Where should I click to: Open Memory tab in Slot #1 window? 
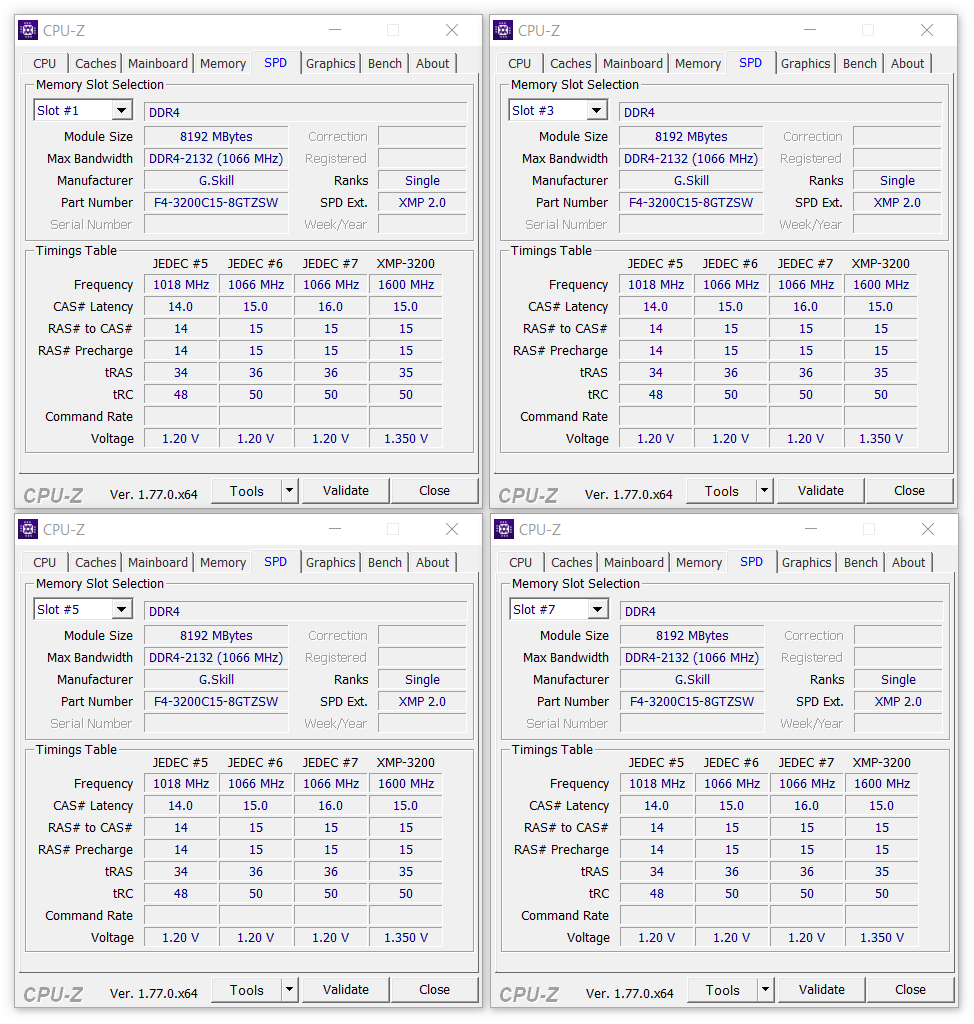(x=223, y=63)
